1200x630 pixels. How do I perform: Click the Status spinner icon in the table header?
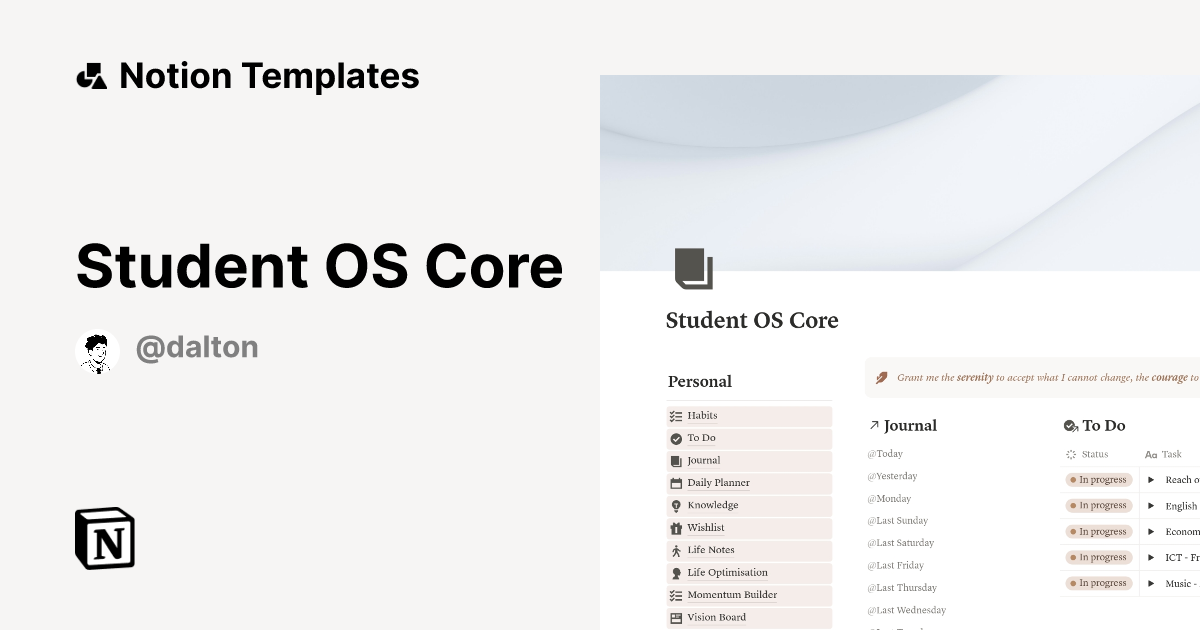tap(1073, 454)
